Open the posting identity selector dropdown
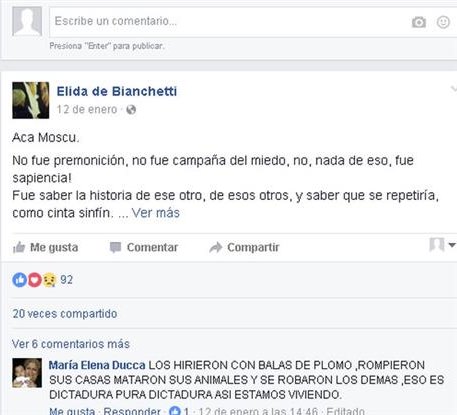 [442, 245]
